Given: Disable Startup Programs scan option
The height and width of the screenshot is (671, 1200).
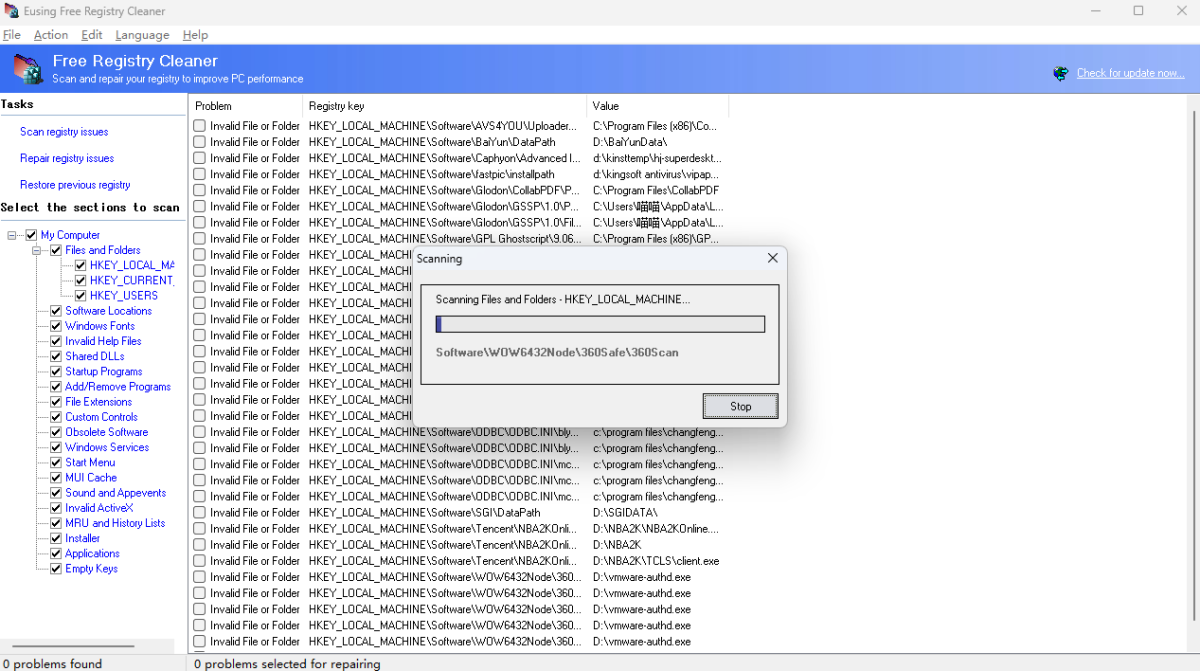Looking at the screenshot, I should coord(56,371).
